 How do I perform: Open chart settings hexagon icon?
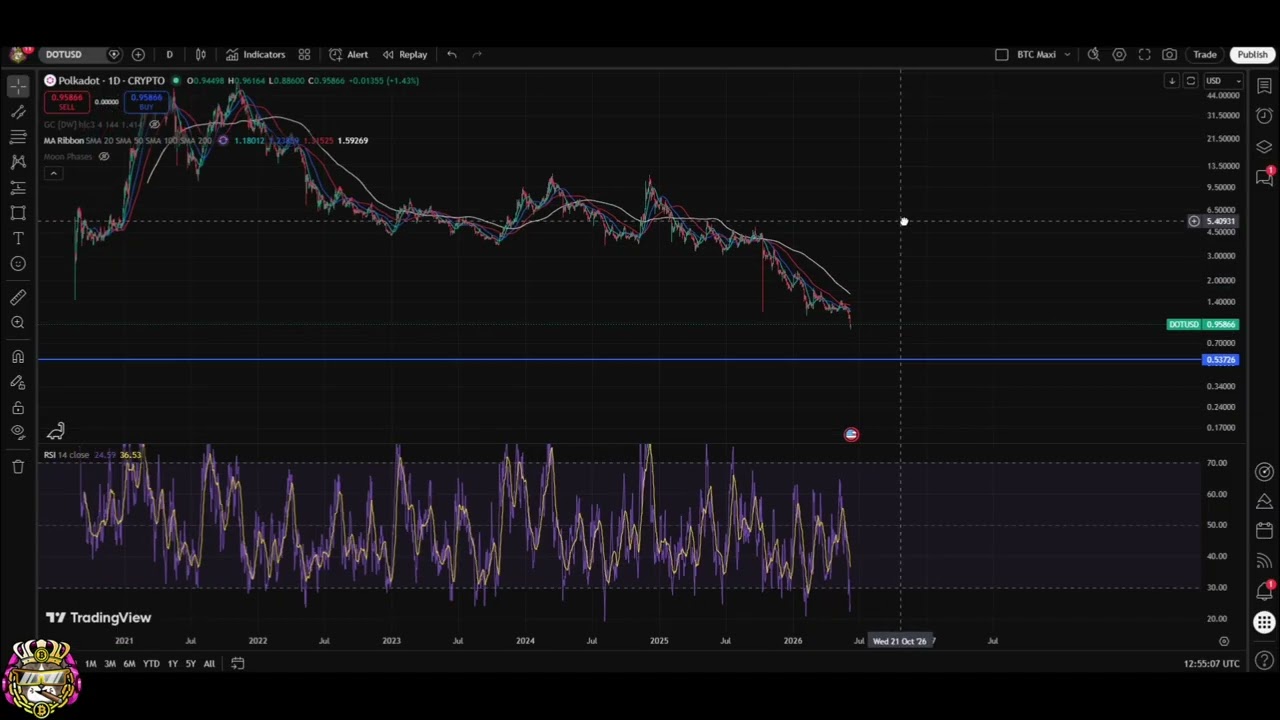tap(1119, 55)
